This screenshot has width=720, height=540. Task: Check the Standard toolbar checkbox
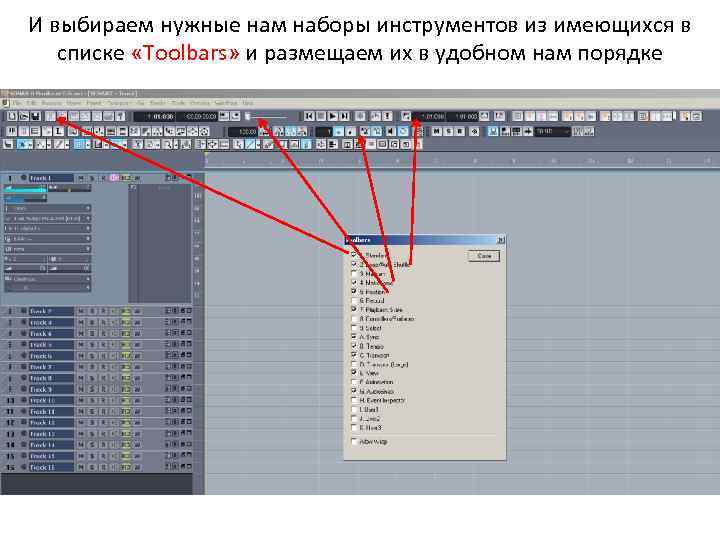click(354, 255)
